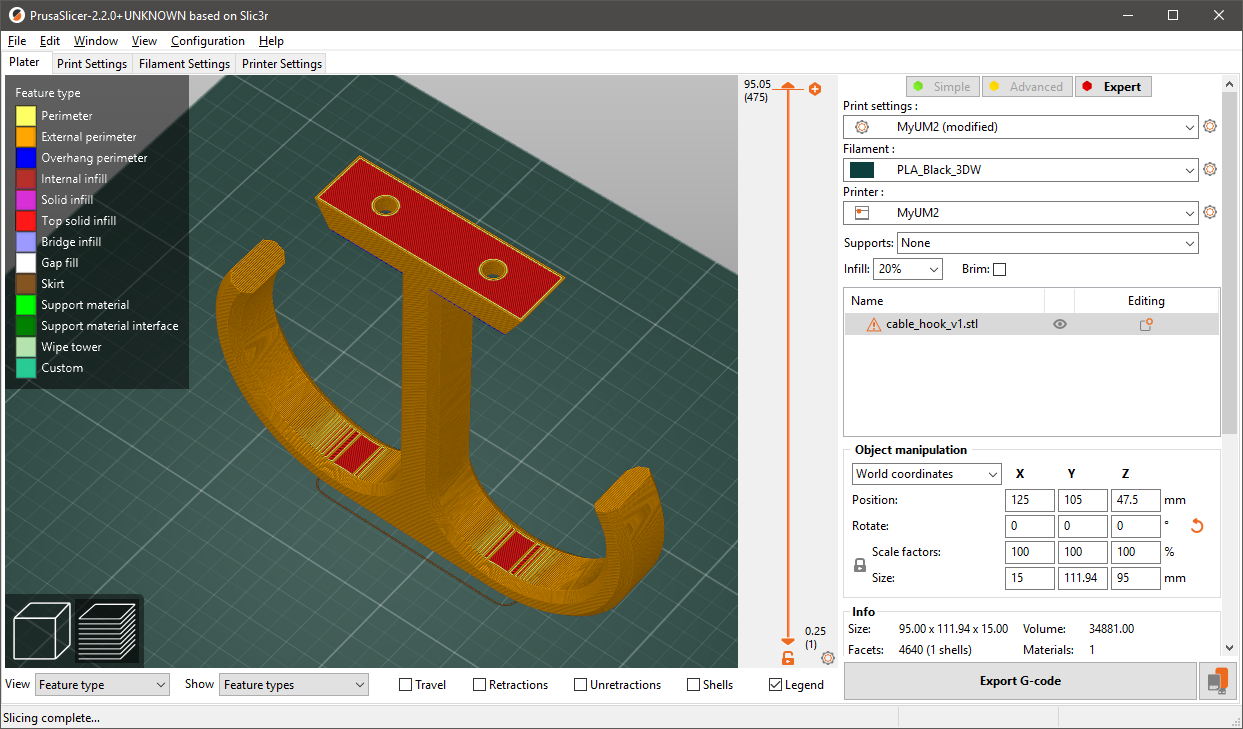Switch to the Printer Settings tab

tap(281, 63)
